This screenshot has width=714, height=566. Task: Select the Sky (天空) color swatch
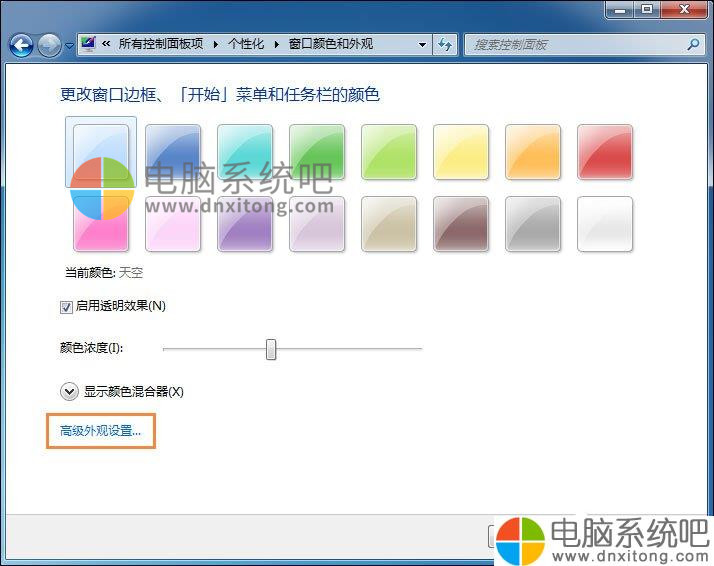[x=101, y=152]
